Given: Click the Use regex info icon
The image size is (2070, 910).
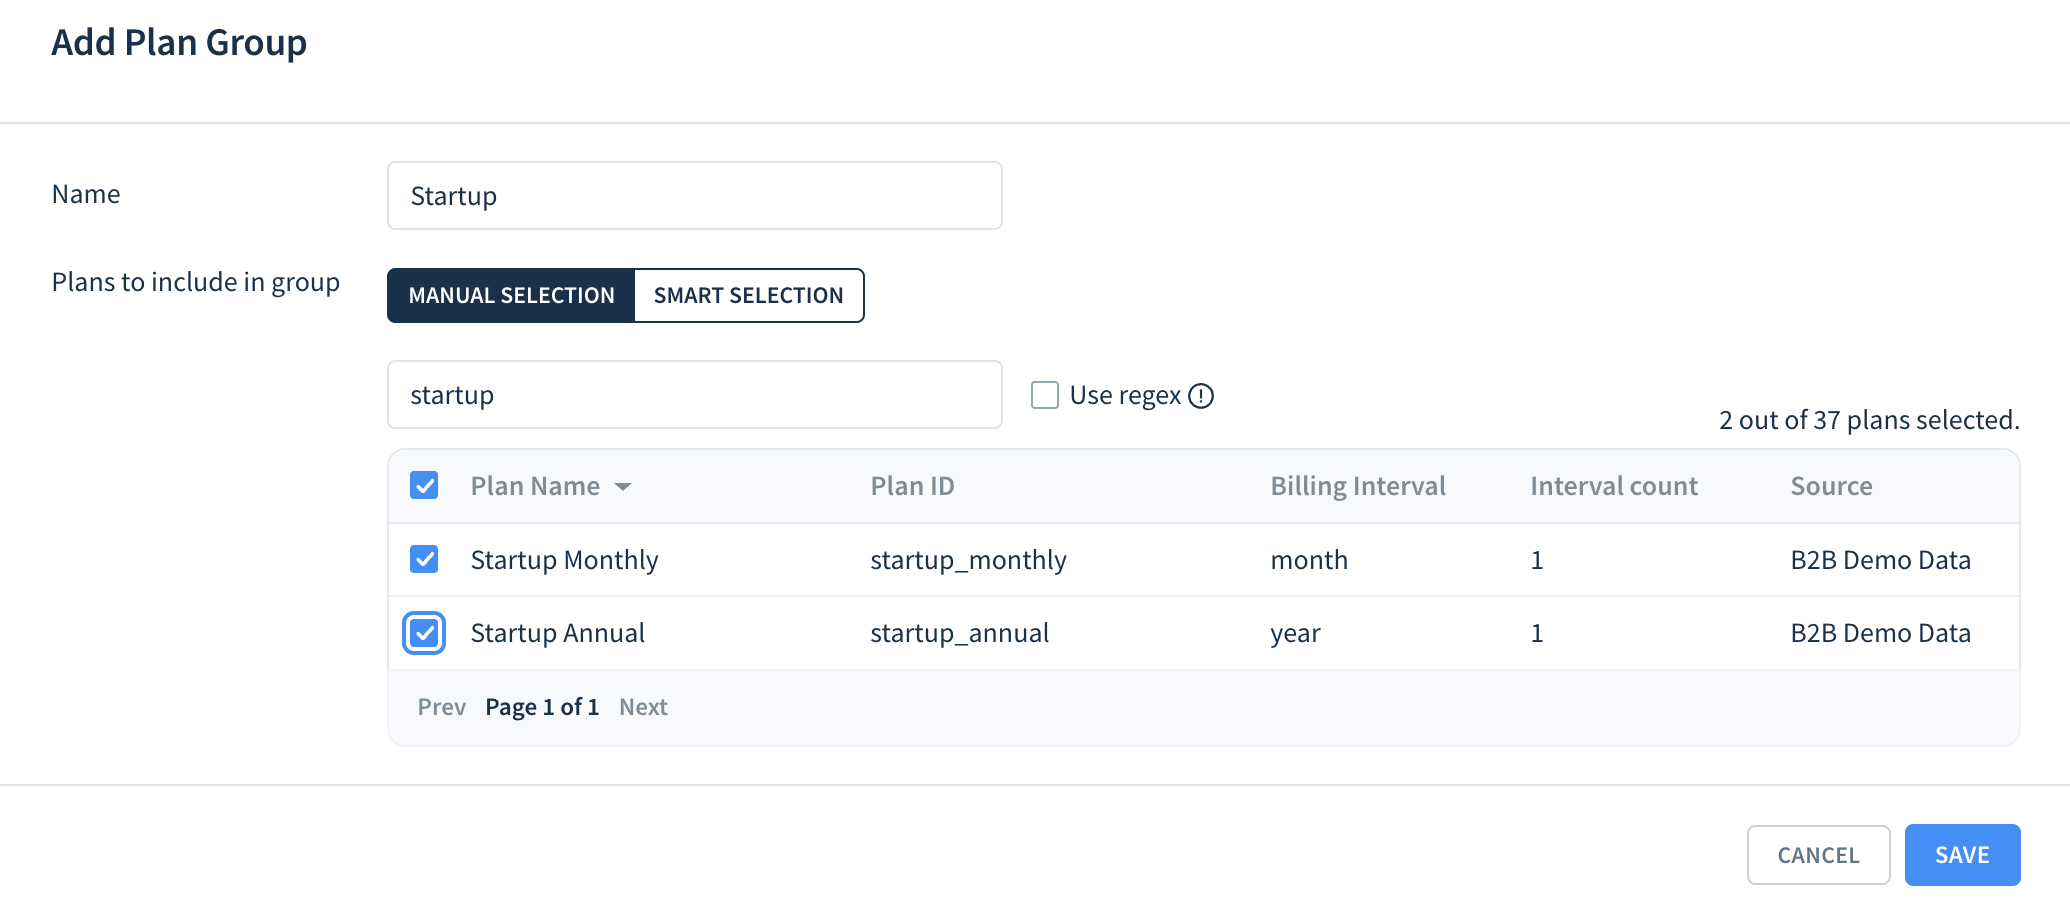Looking at the screenshot, I should (1201, 396).
